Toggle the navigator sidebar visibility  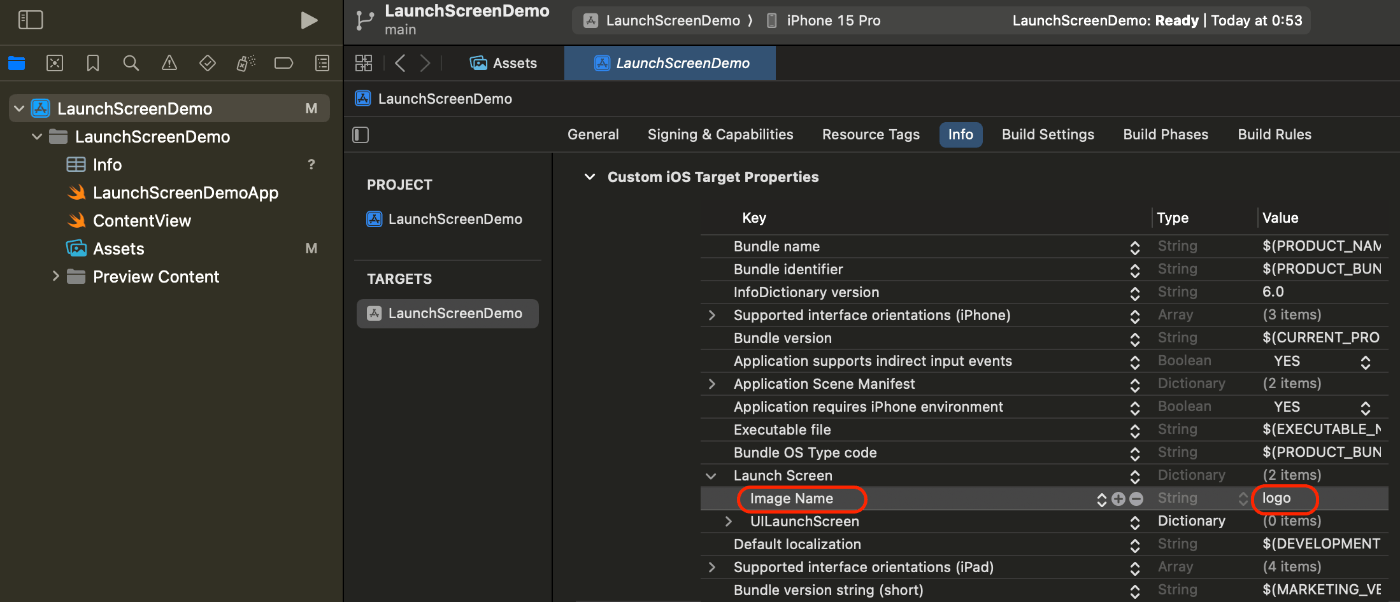coord(31,20)
